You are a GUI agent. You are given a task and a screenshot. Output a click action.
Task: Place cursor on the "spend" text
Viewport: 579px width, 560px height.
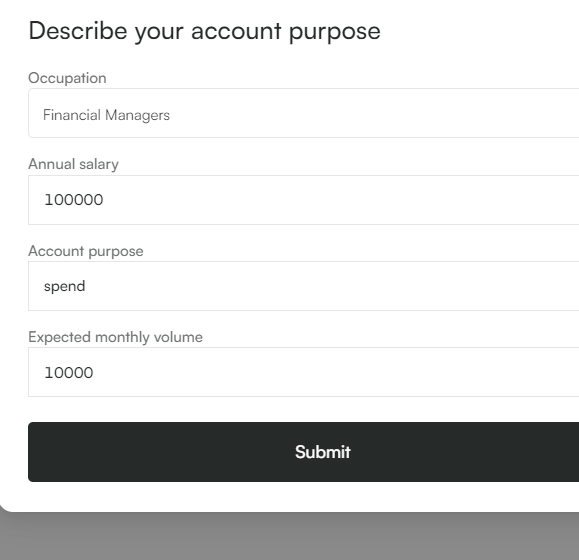coord(65,287)
